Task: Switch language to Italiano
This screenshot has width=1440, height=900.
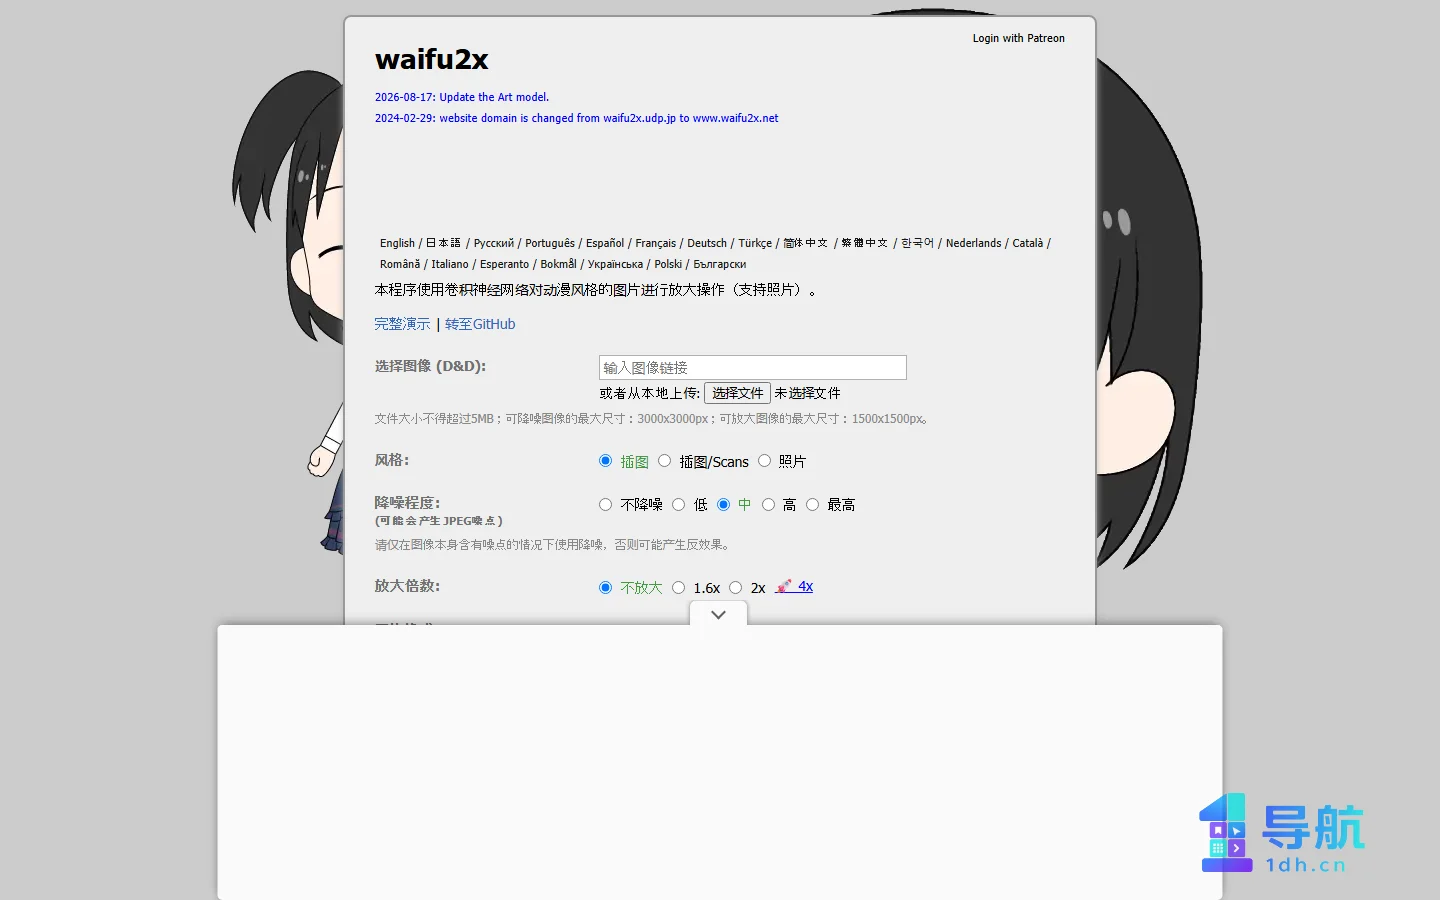Action: pos(450,264)
